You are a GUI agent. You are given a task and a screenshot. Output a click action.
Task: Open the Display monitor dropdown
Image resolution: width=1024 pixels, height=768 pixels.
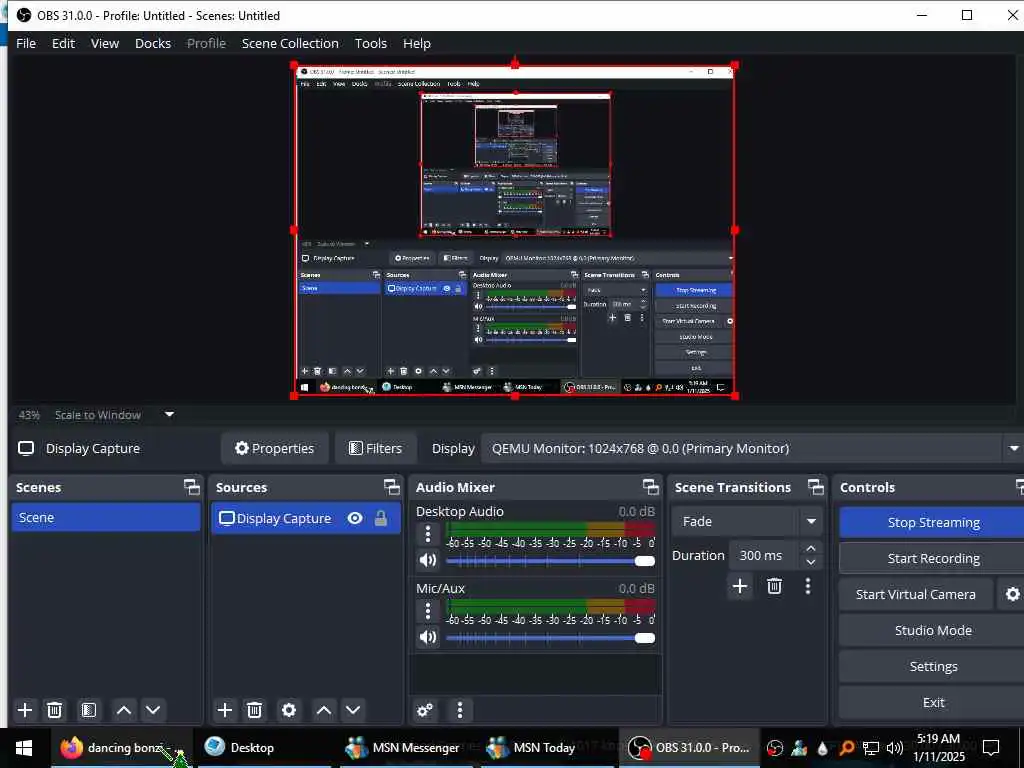(x=752, y=449)
